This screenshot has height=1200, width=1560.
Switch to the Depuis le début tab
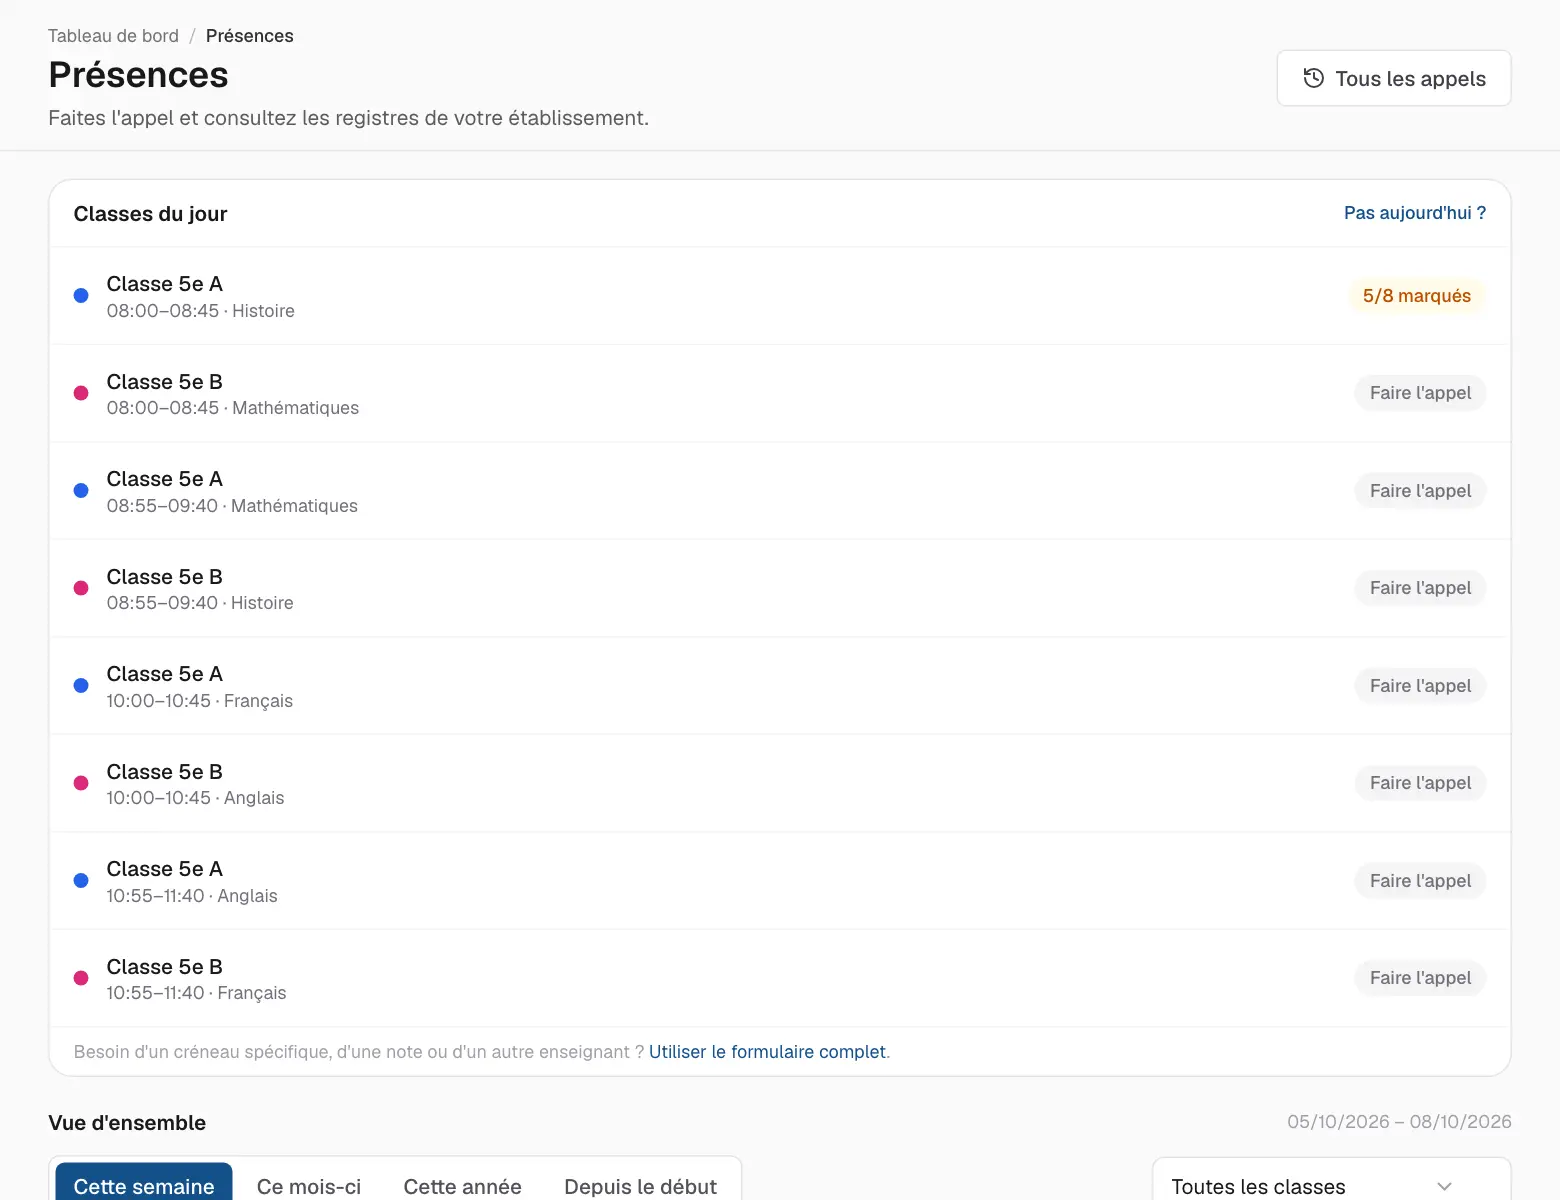click(x=640, y=1186)
